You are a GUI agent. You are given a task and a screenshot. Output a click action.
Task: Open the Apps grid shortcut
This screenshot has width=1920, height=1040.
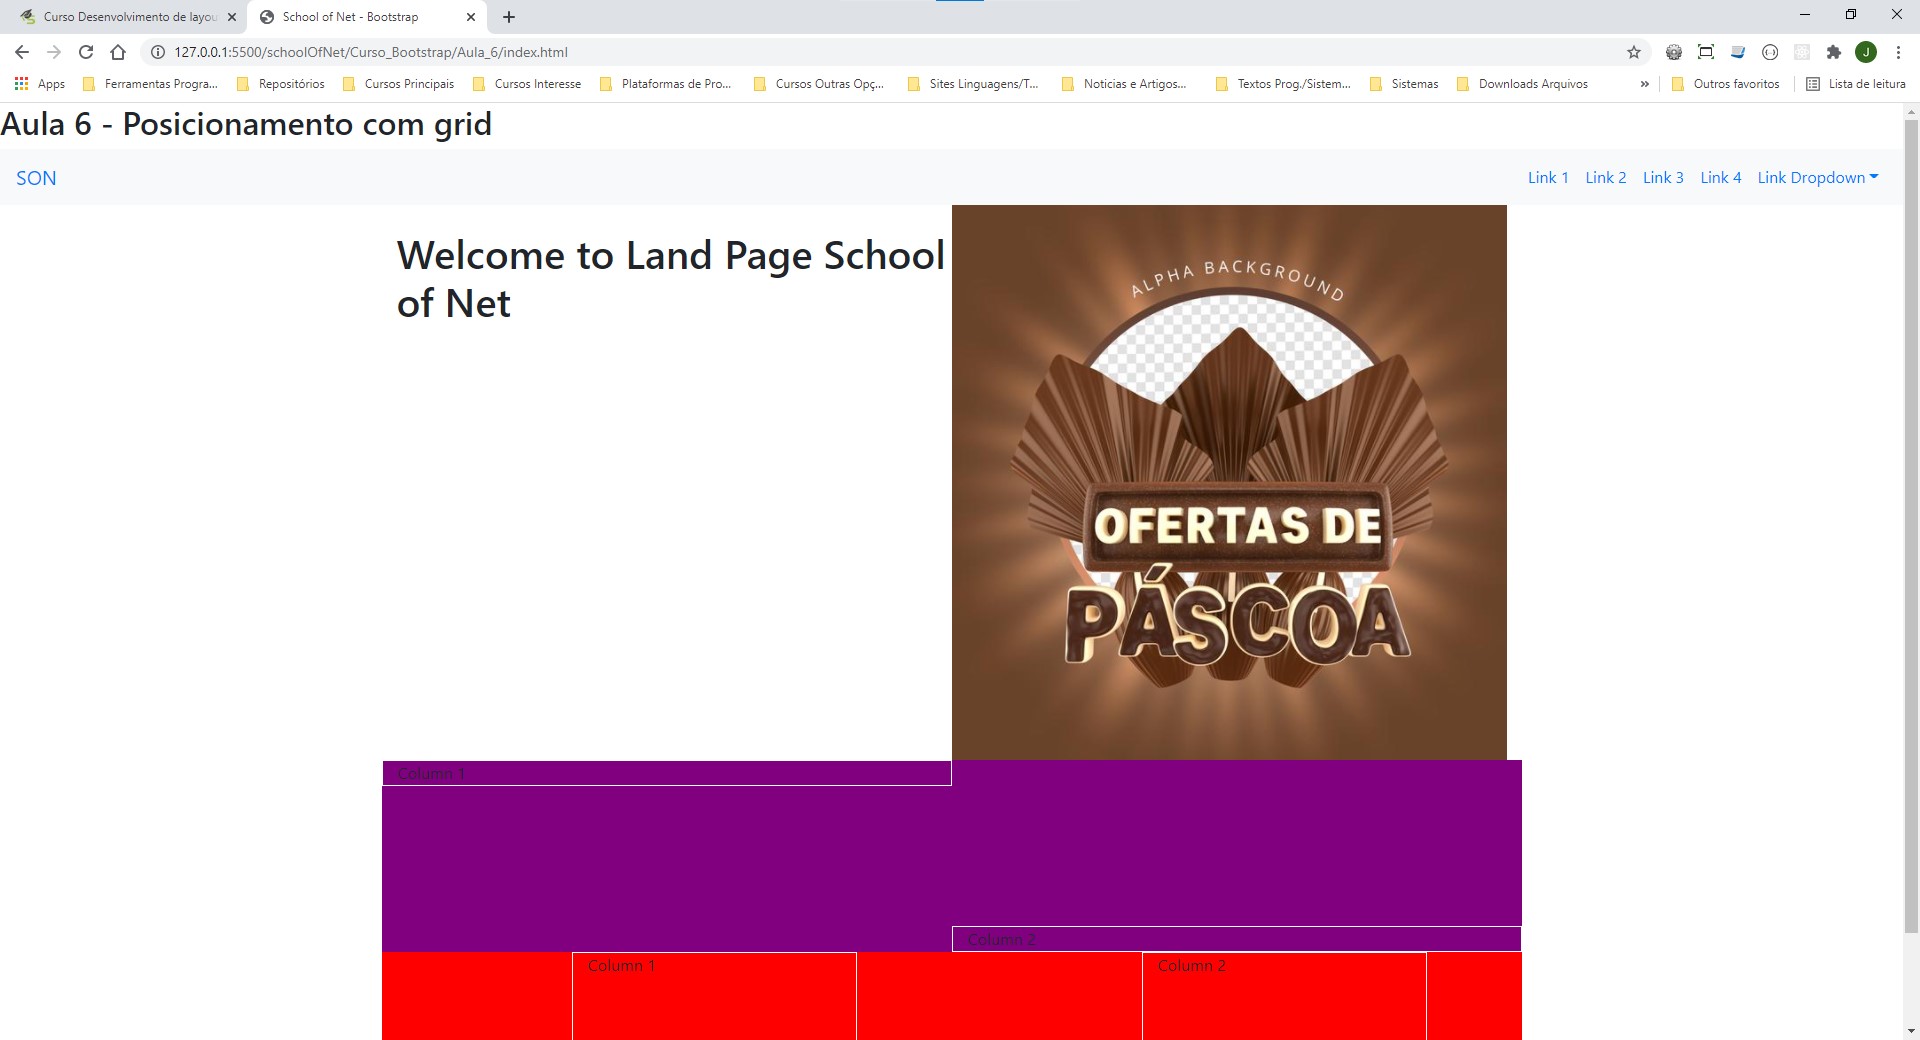(40, 84)
